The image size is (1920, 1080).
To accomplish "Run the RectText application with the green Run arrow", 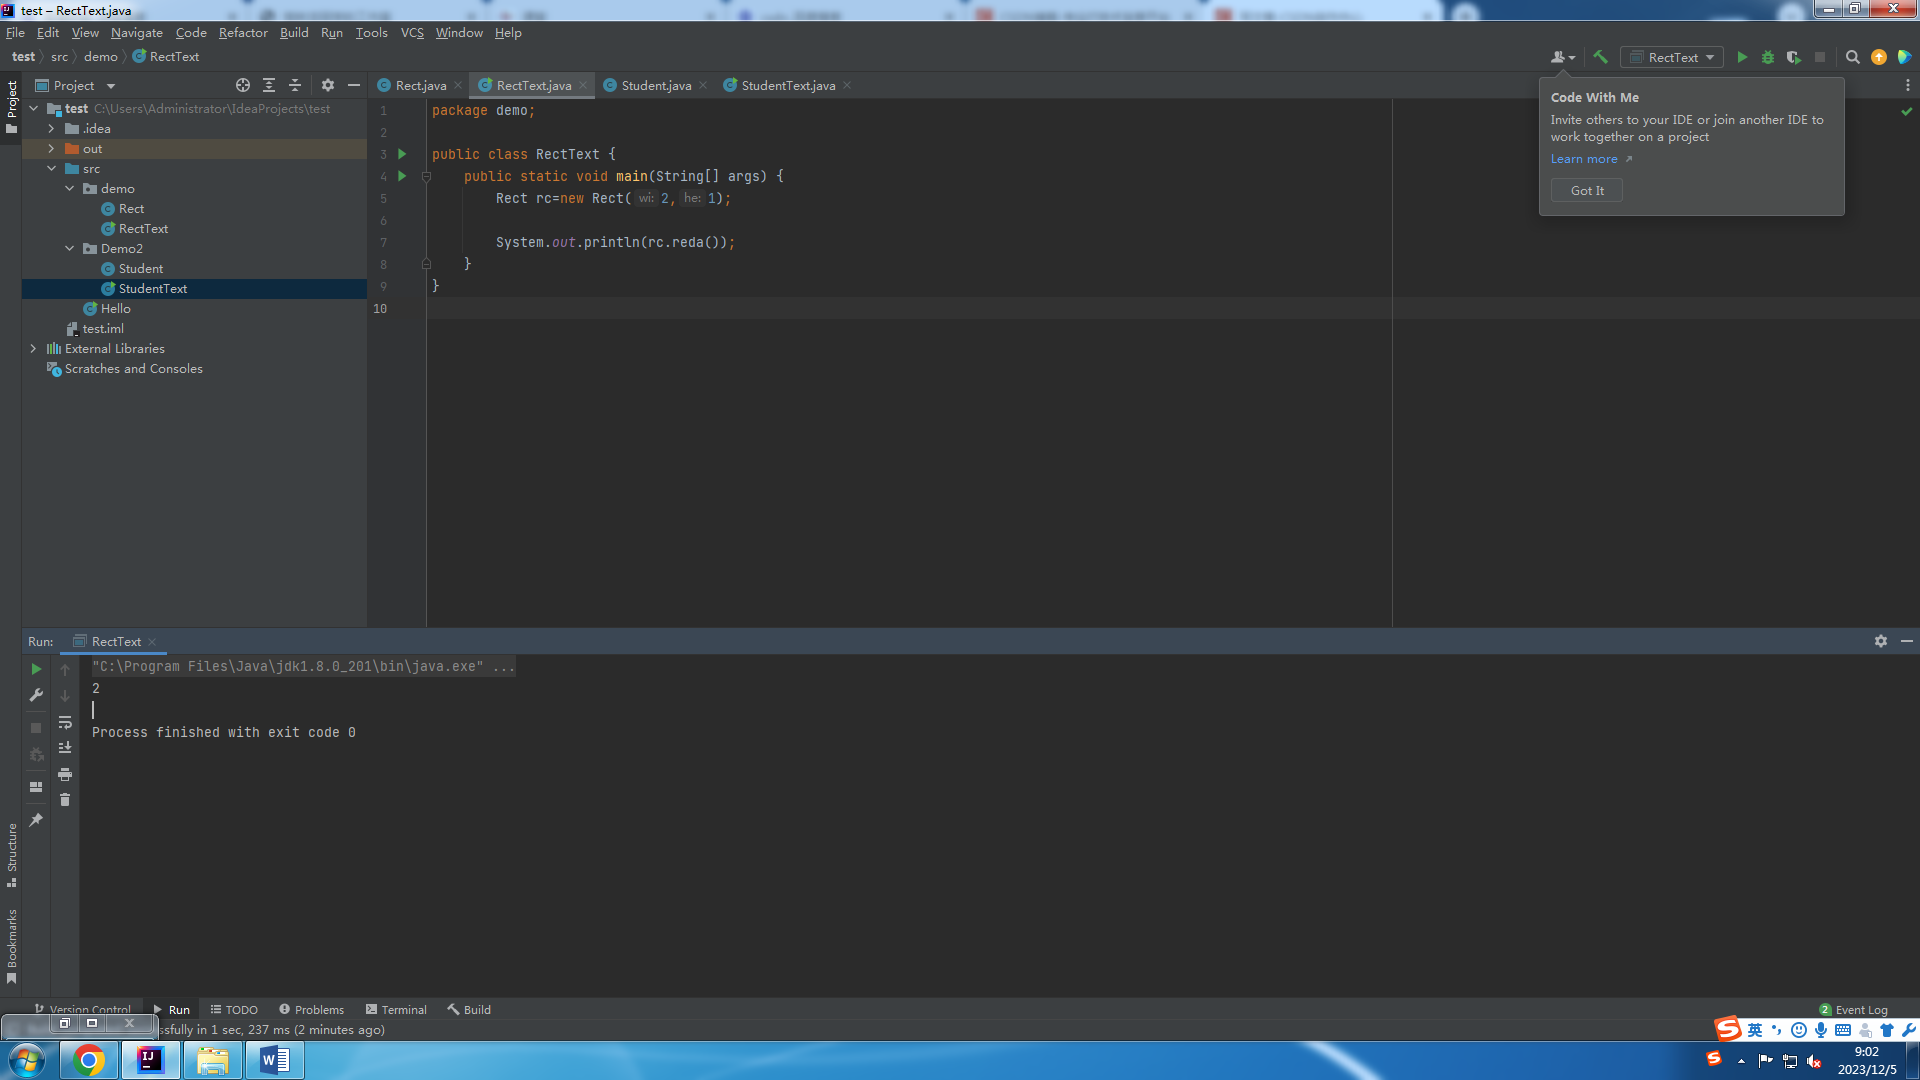I will point(1742,57).
